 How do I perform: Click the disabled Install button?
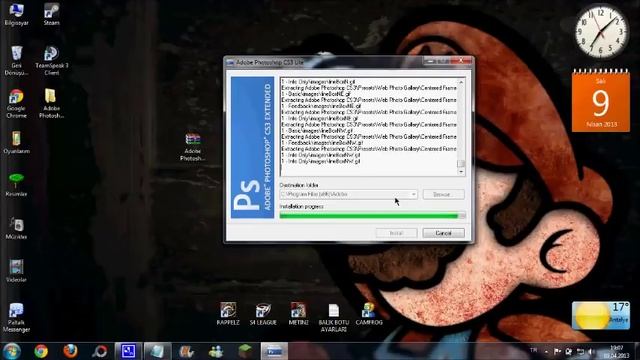(x=396, y=233)
